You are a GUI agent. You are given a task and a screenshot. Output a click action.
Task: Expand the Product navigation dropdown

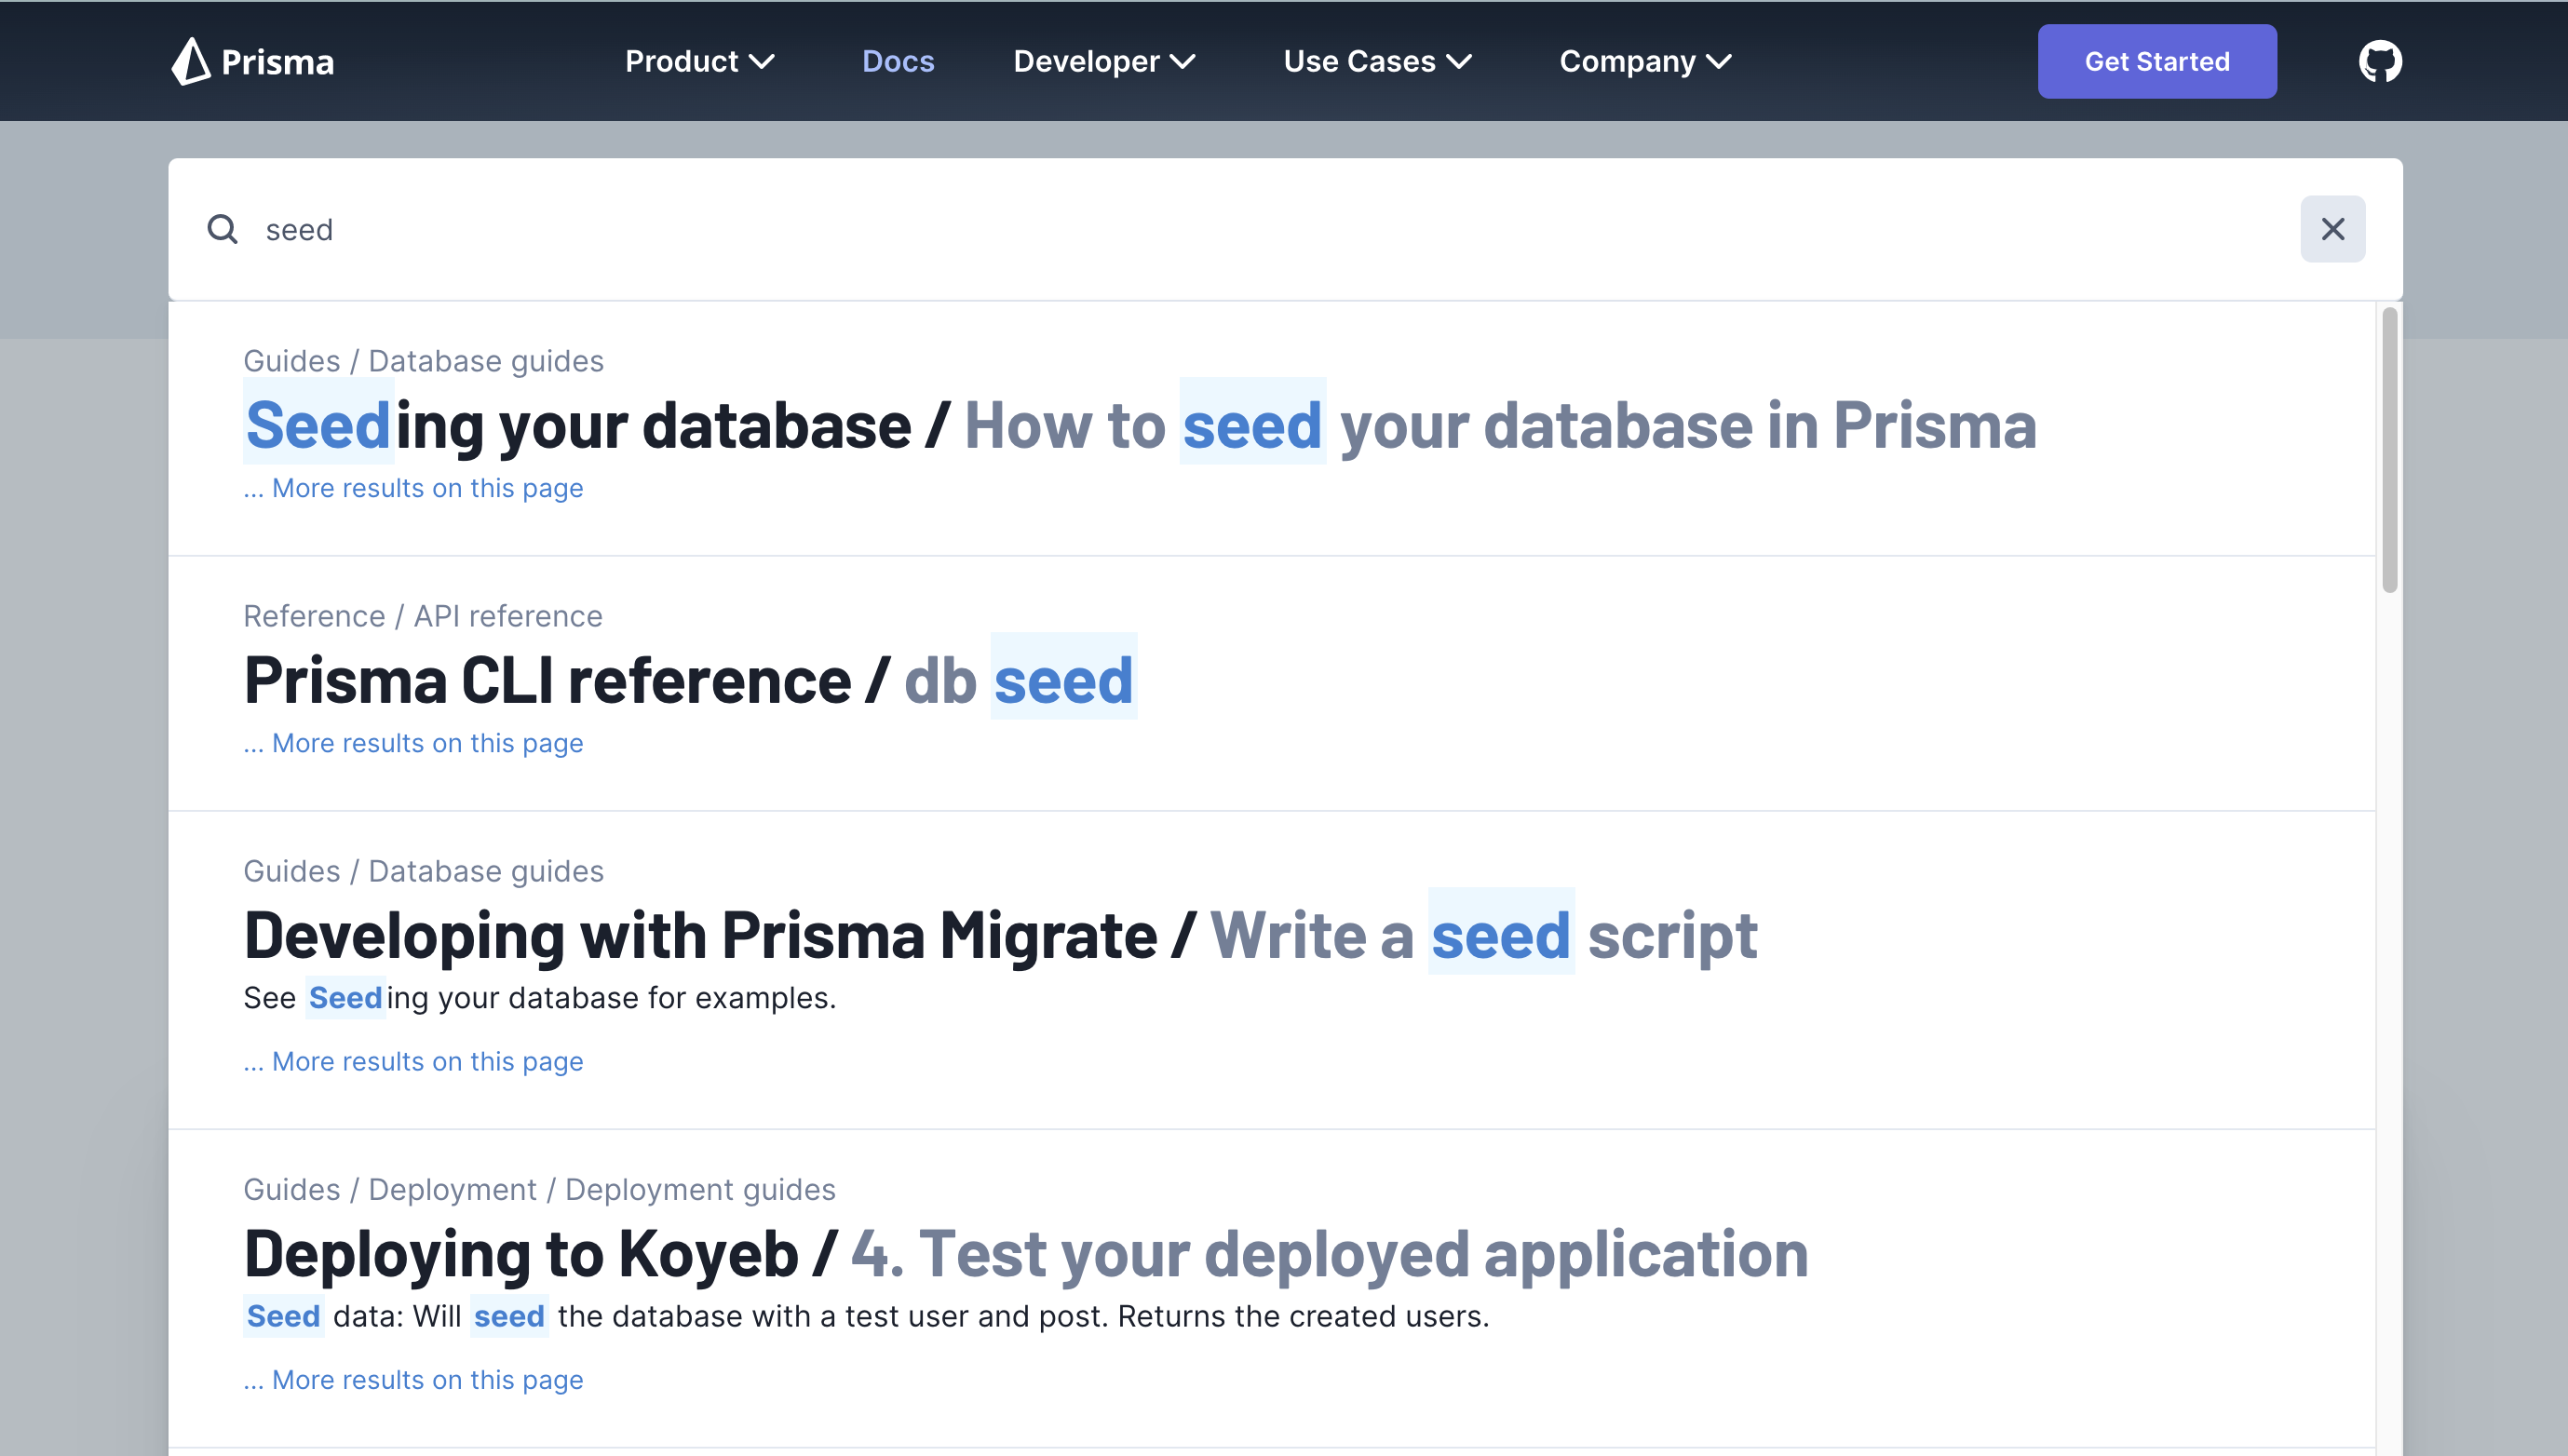tap(699, 61)
